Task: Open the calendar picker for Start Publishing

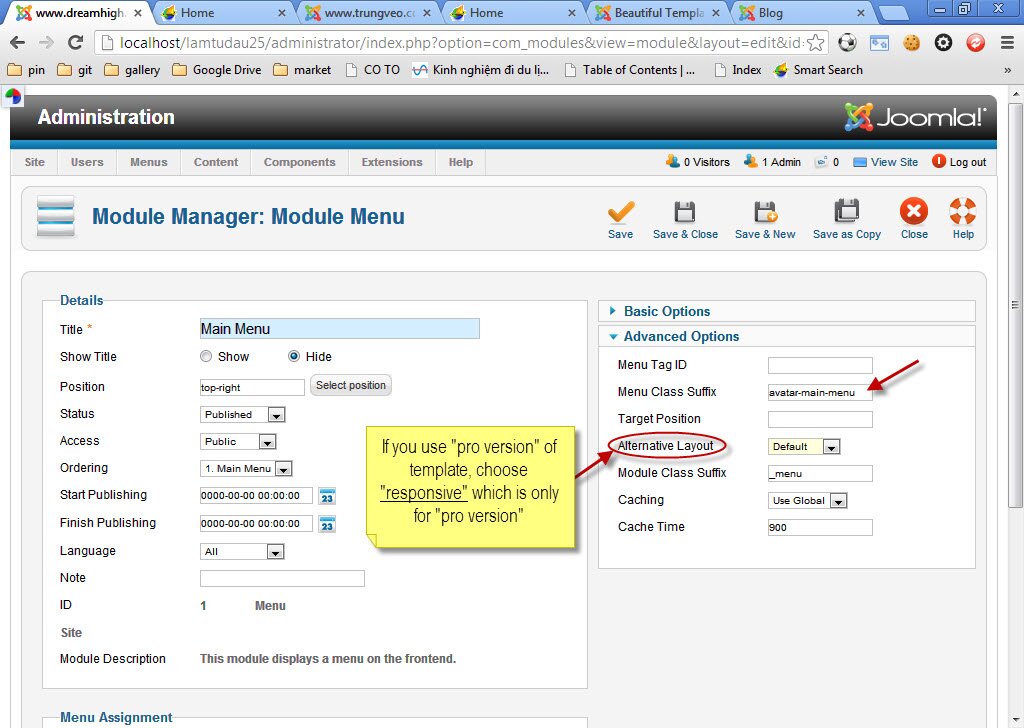Action: [329, 495]
